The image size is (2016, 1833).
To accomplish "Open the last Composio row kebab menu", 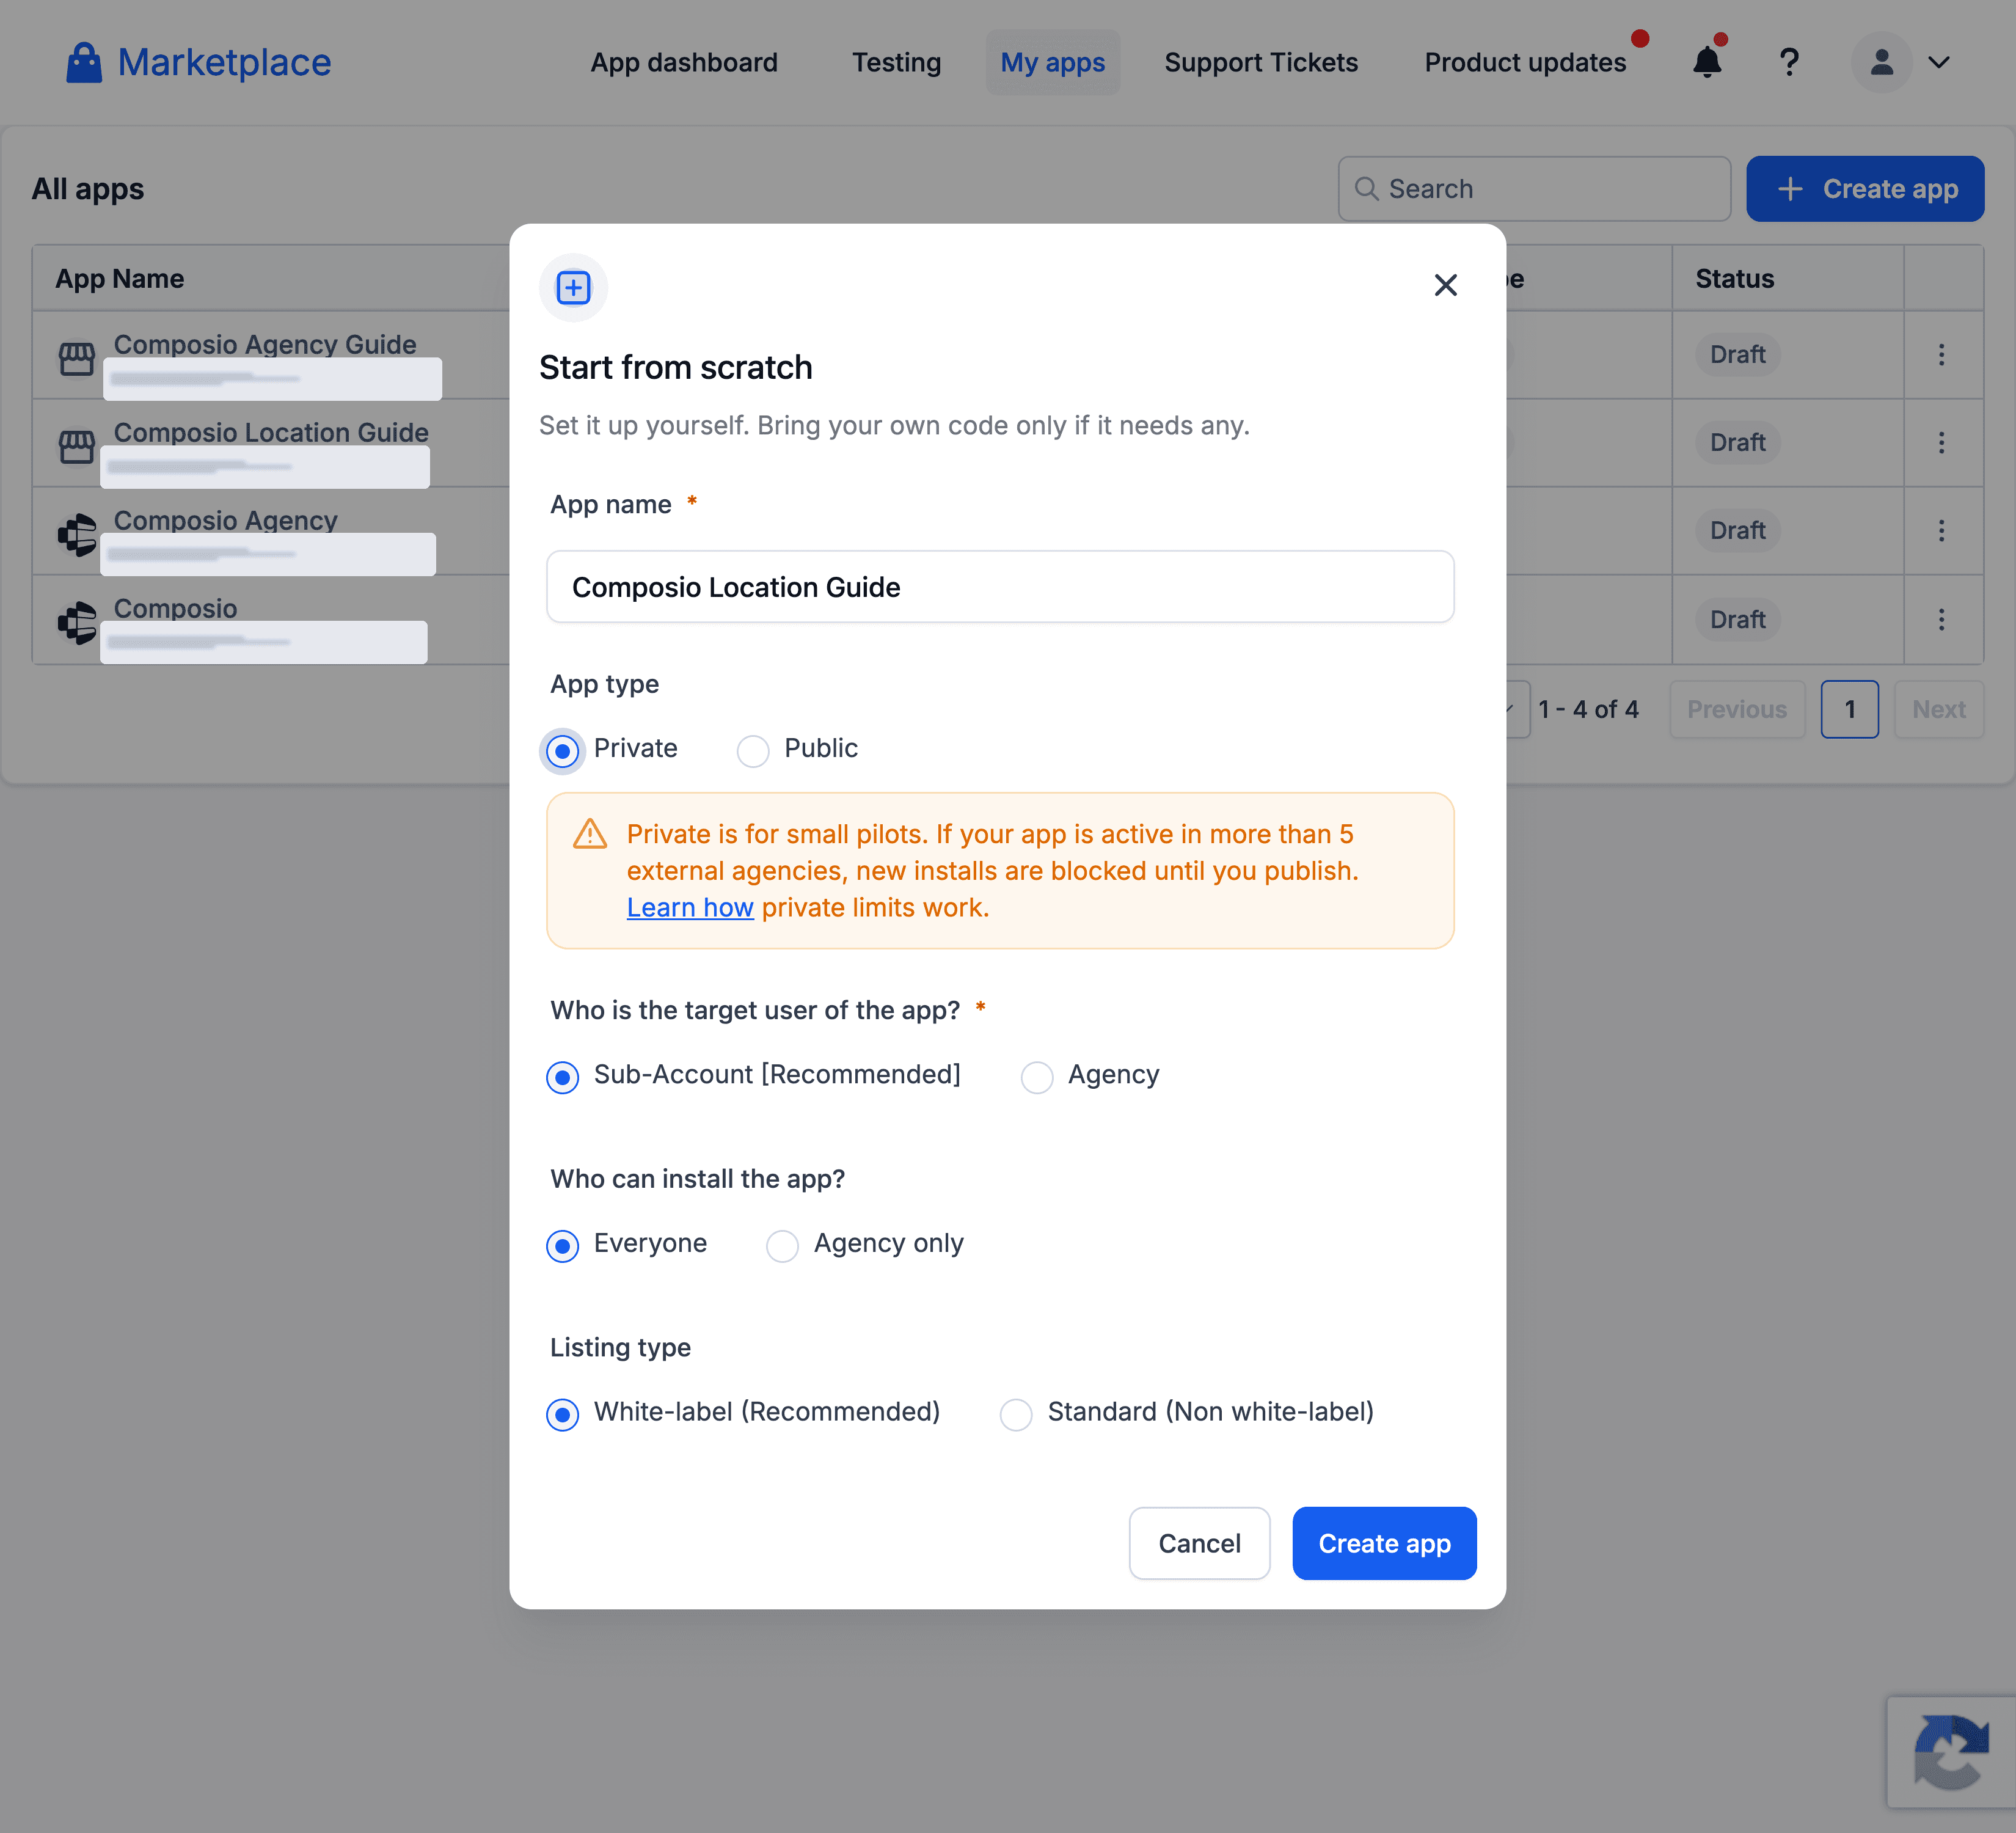I will coord(1941,620).
